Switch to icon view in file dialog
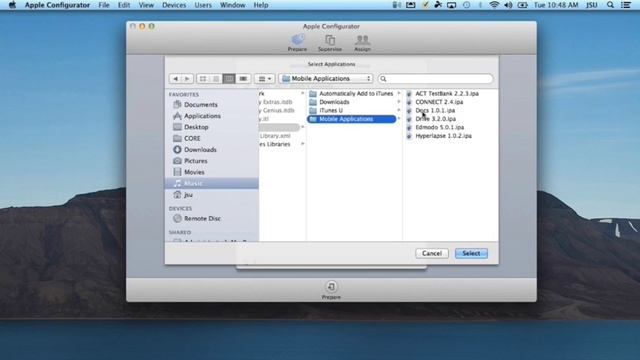 pyautogui.click(x=203, y=78)
